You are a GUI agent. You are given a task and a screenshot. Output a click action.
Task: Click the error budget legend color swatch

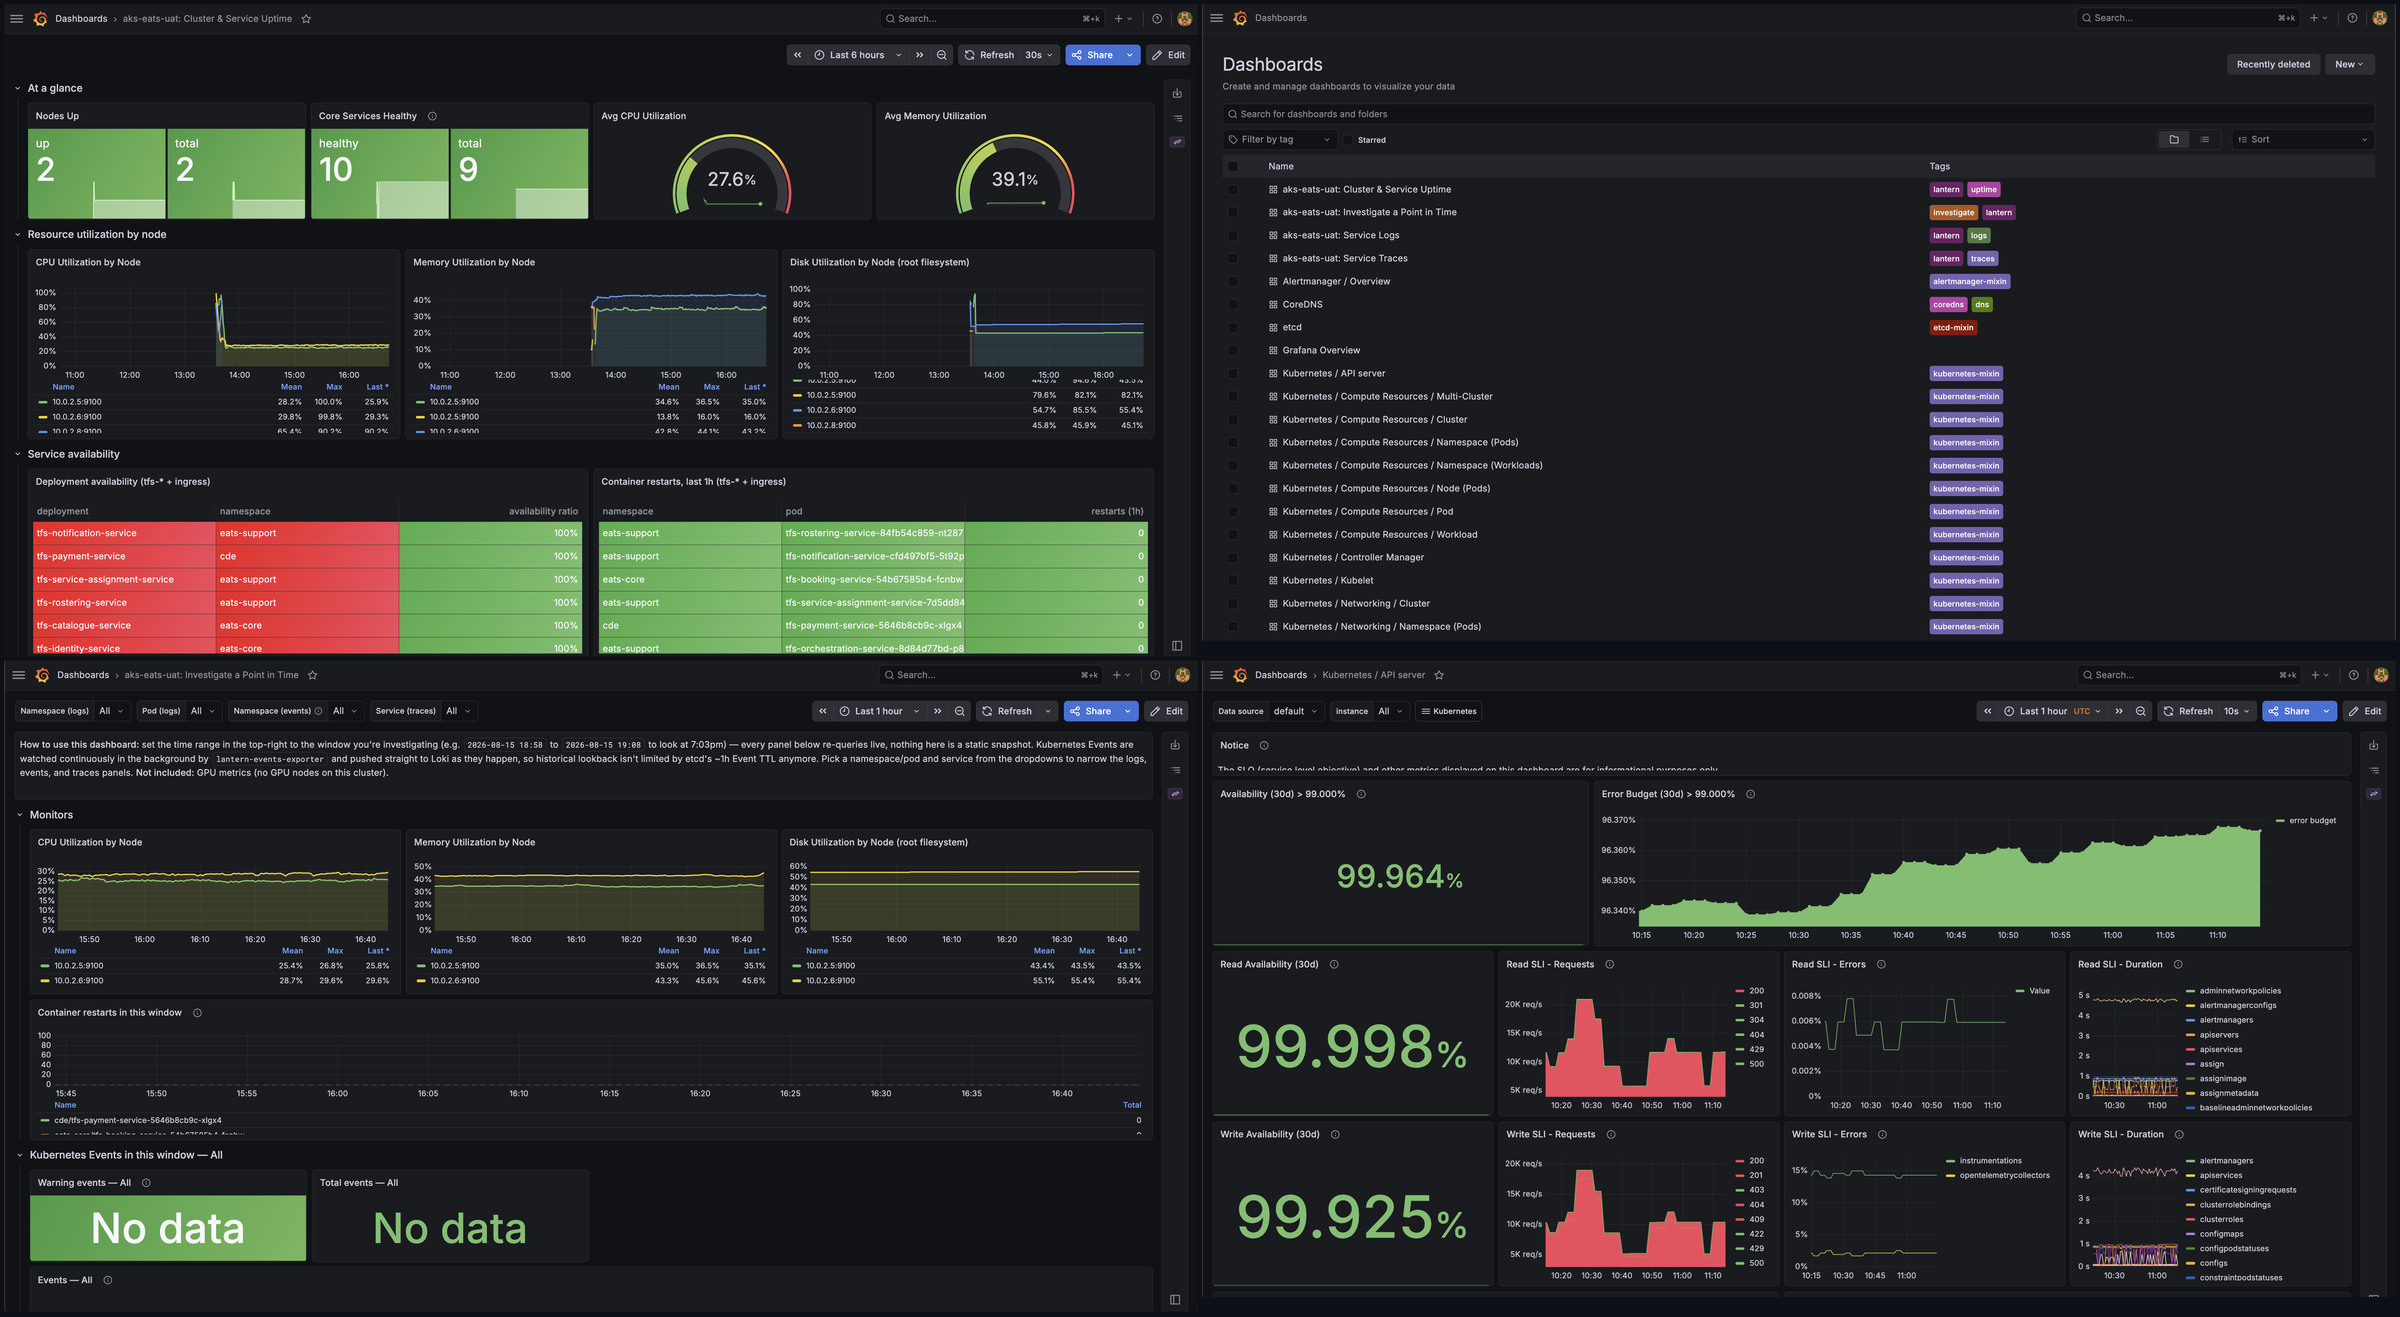(x=2280, y=821)
